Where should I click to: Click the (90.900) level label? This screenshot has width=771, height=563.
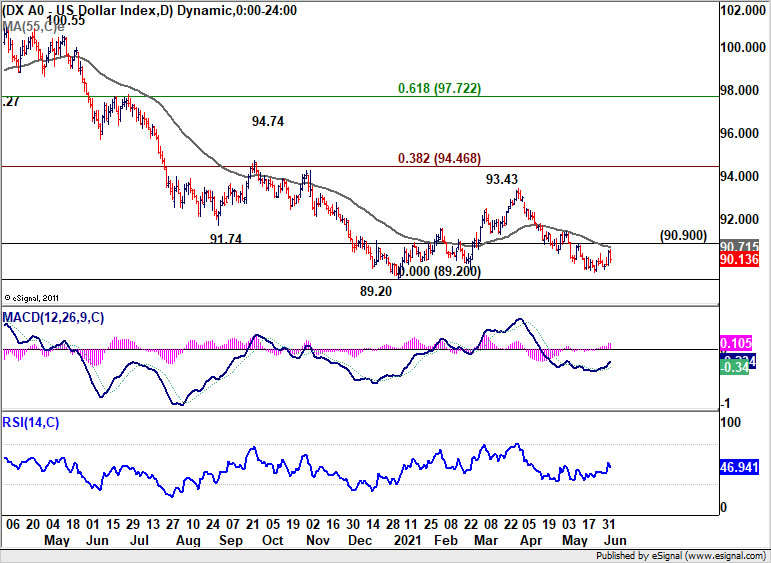(x=683, y=236)
